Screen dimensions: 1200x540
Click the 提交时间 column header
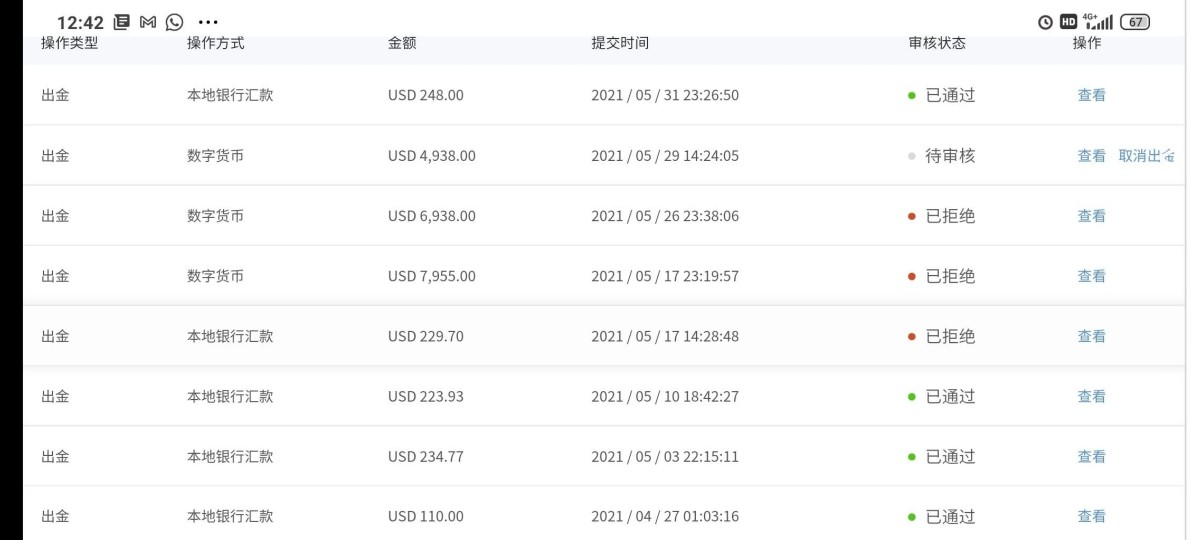point(620,43)
